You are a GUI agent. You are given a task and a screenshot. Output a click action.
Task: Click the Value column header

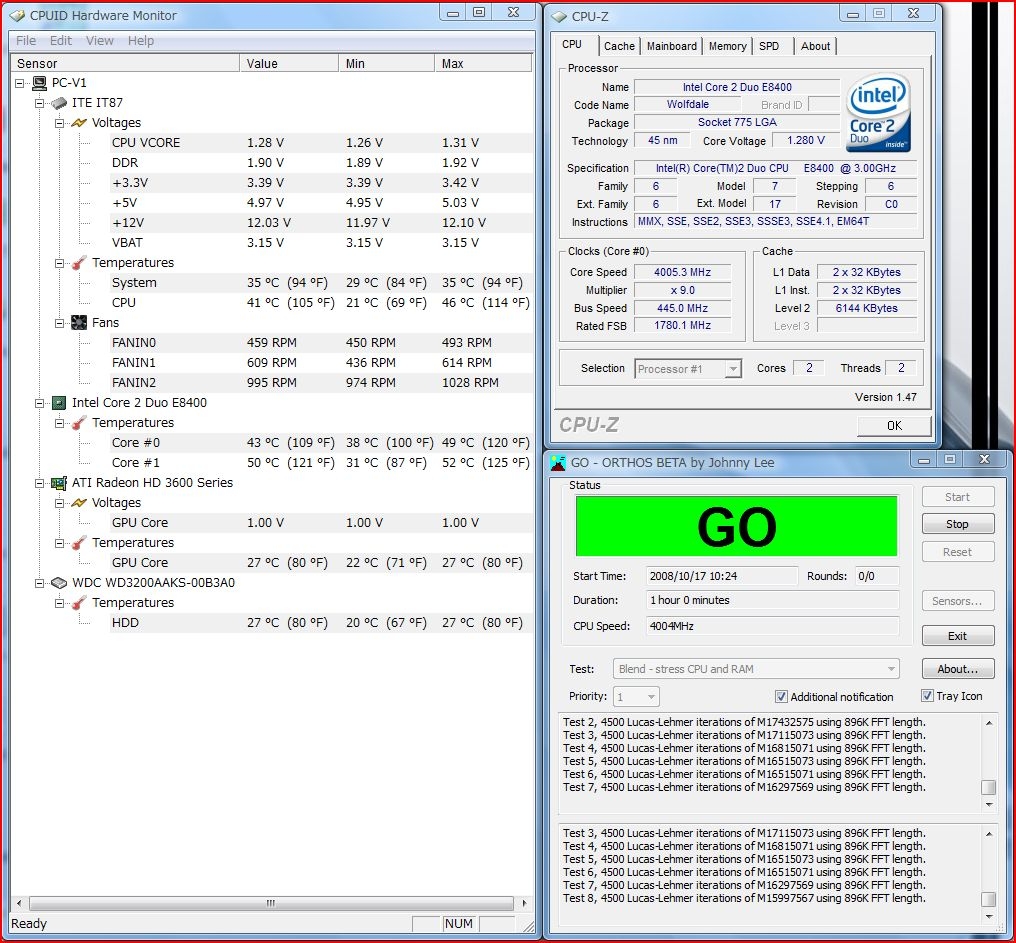[289, 64]
